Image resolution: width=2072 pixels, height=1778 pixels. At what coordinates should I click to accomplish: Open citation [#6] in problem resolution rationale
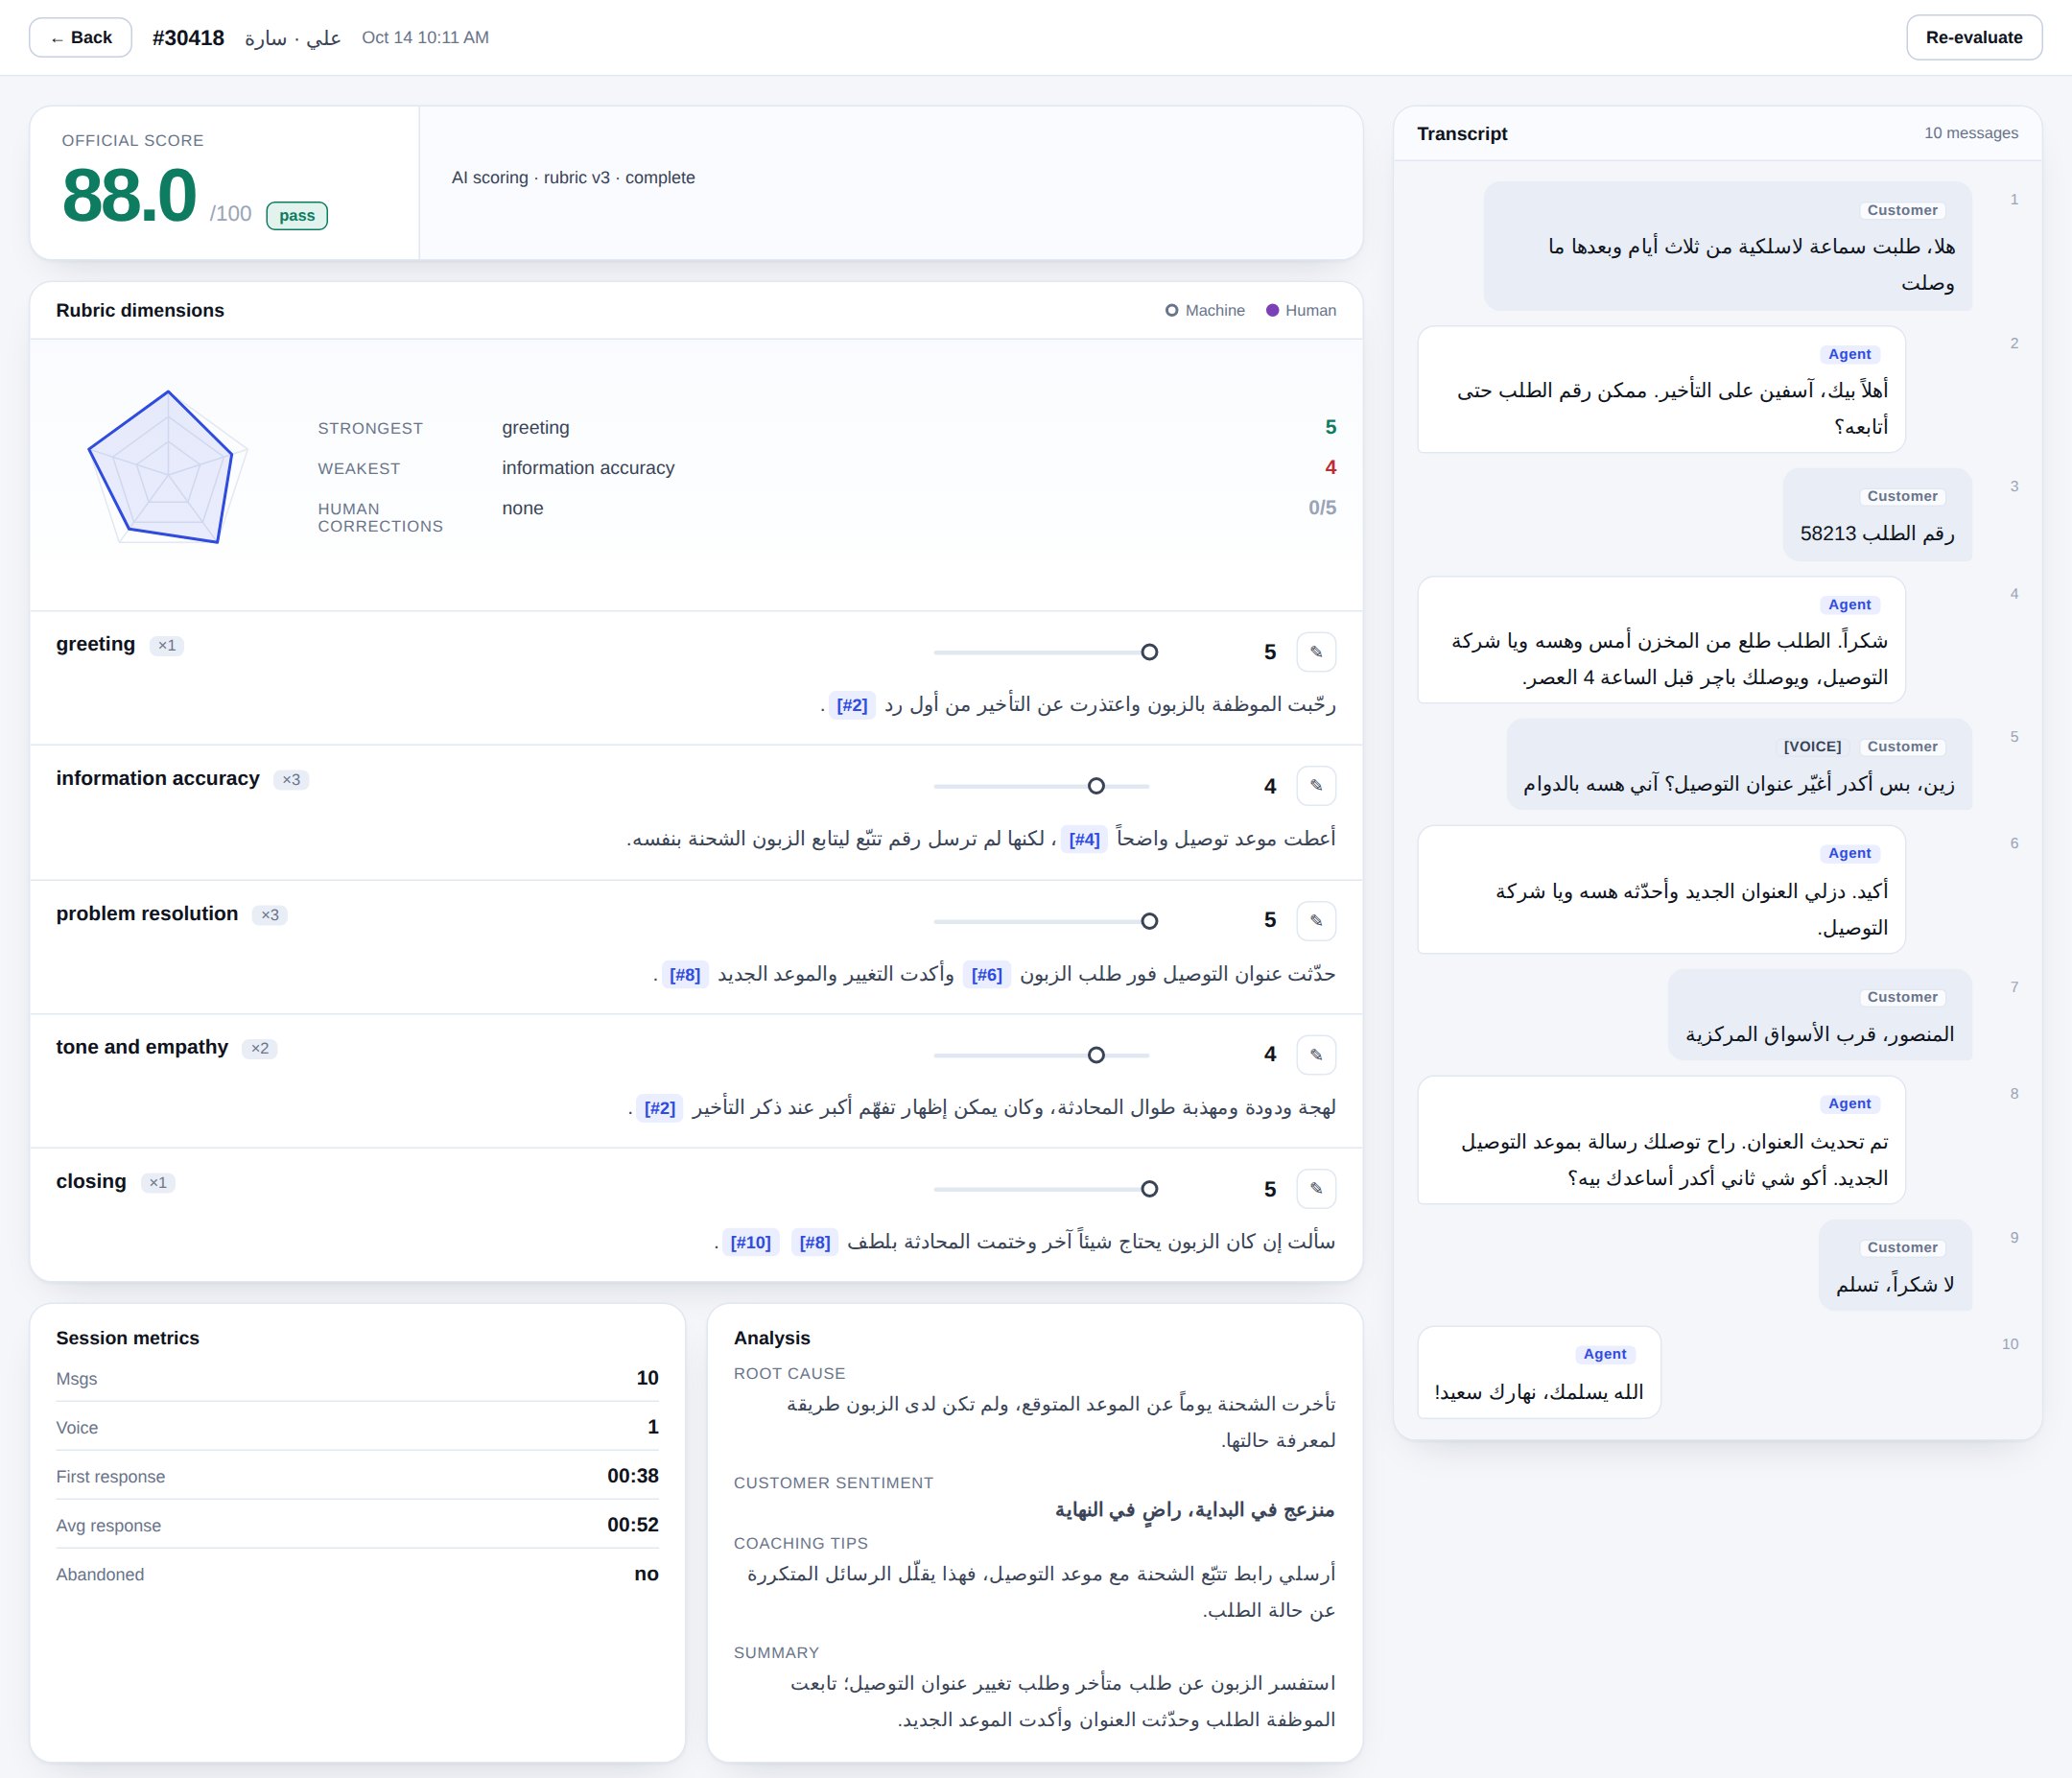tap(987, 975)
